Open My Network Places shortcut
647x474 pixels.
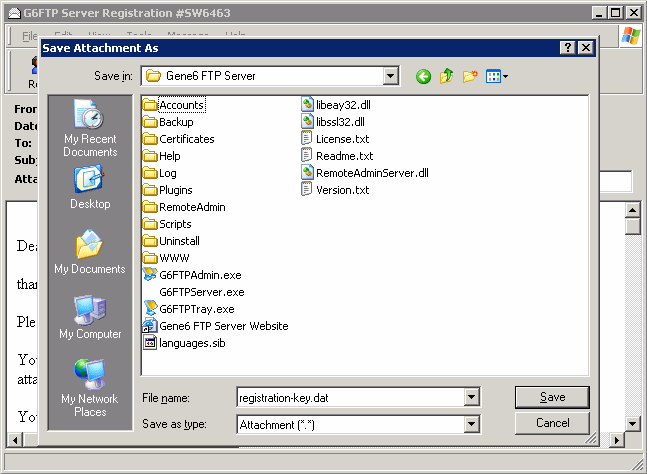[x=90, y=388]
